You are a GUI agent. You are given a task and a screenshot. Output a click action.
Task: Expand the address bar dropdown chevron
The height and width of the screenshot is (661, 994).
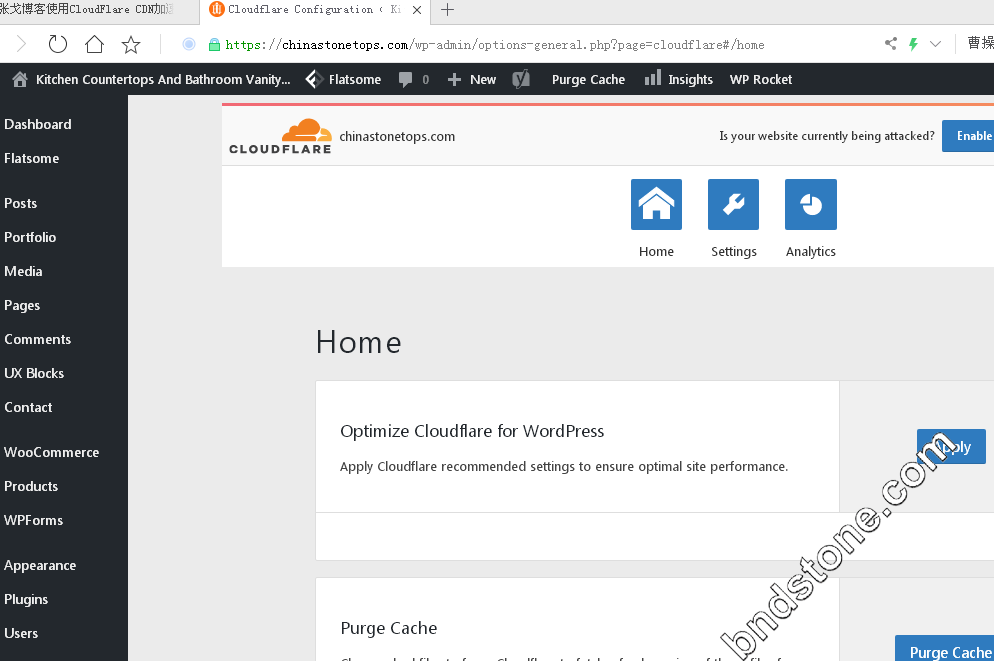(935, 44)
